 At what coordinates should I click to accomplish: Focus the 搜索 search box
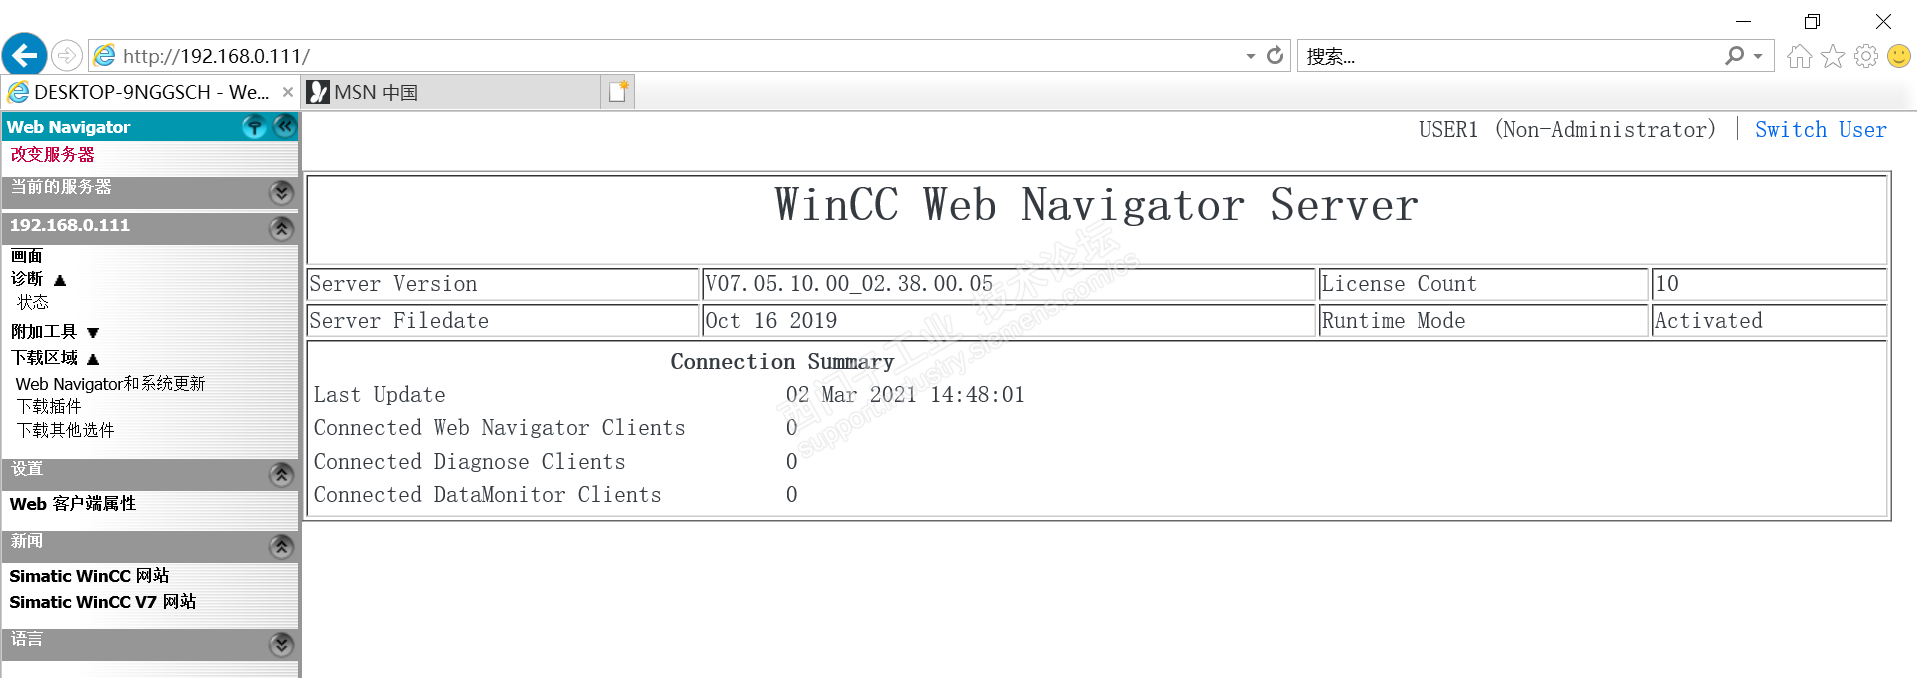click(1508, 57)
